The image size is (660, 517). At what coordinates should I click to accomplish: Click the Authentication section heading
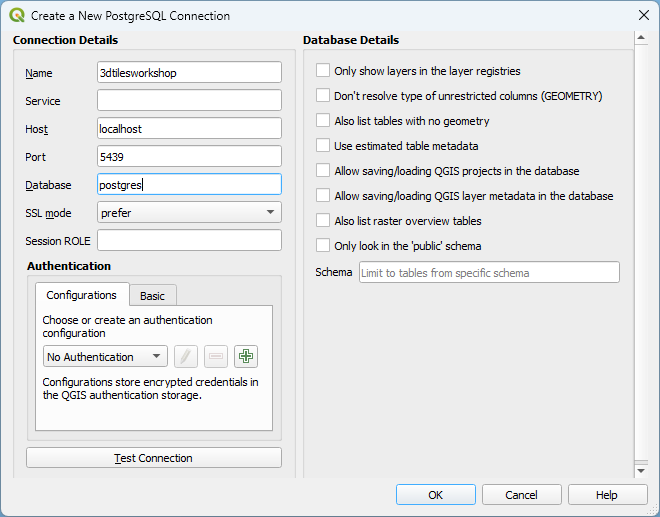point(69,266)
